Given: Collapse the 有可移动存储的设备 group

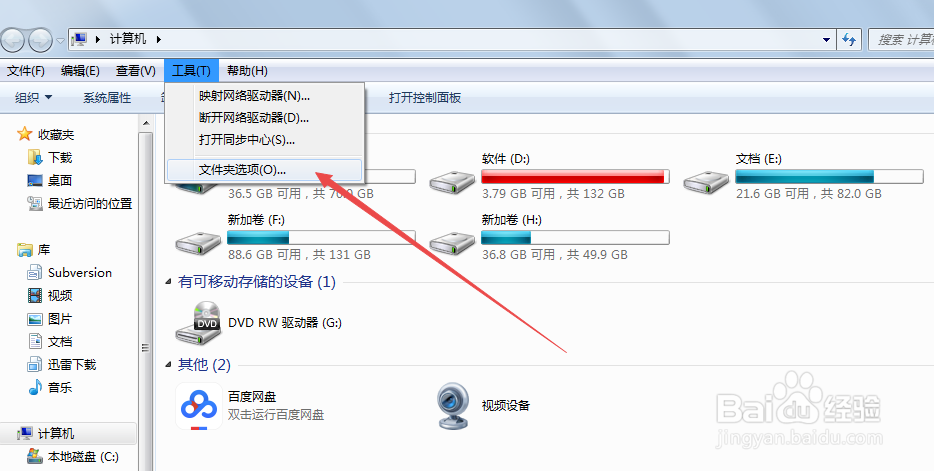Looking at the screenshot, I should 169,282.
